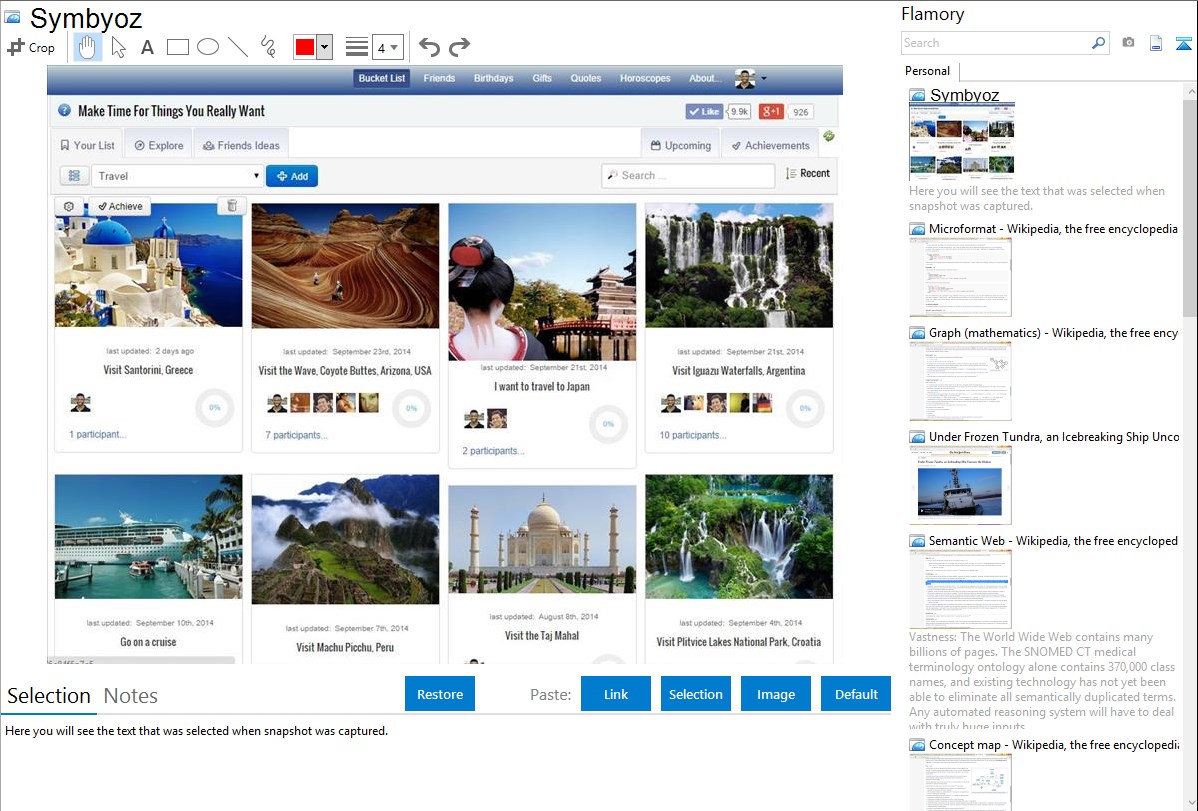Open the user avatar dropdown

(x=750, y=78)
